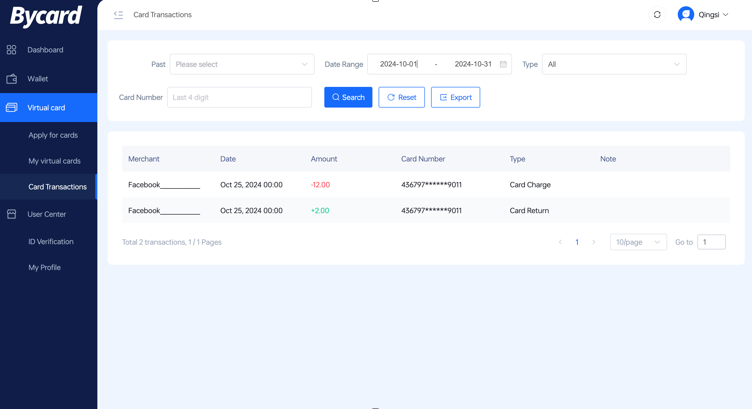Open the Wallet page
The image size is (752, 409).
pos(37,79)
